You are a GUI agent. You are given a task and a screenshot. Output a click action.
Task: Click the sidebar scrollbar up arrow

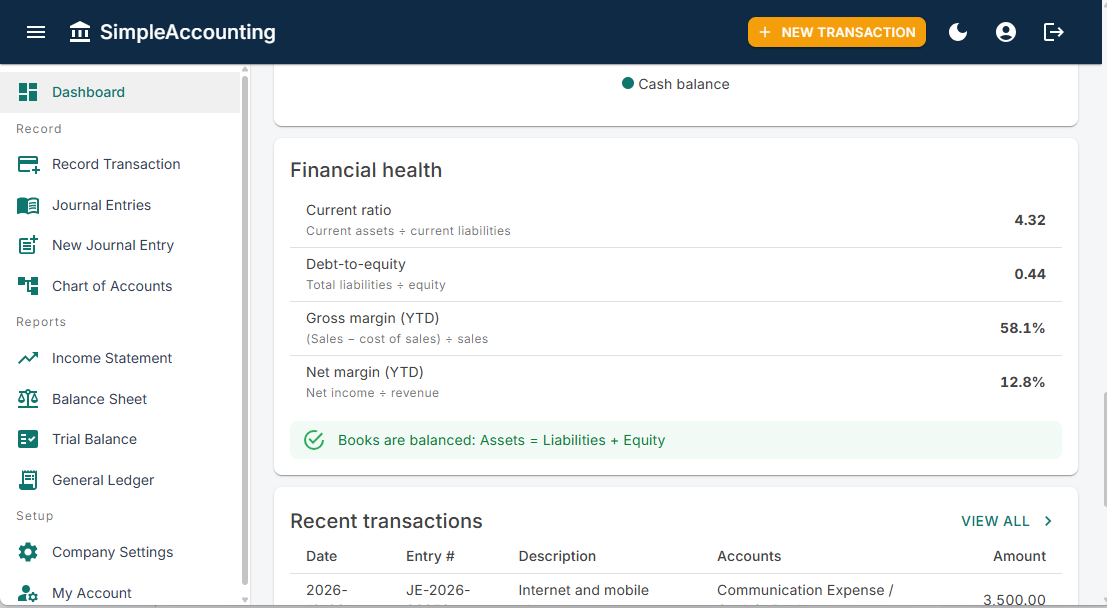(x=245, y=69)
